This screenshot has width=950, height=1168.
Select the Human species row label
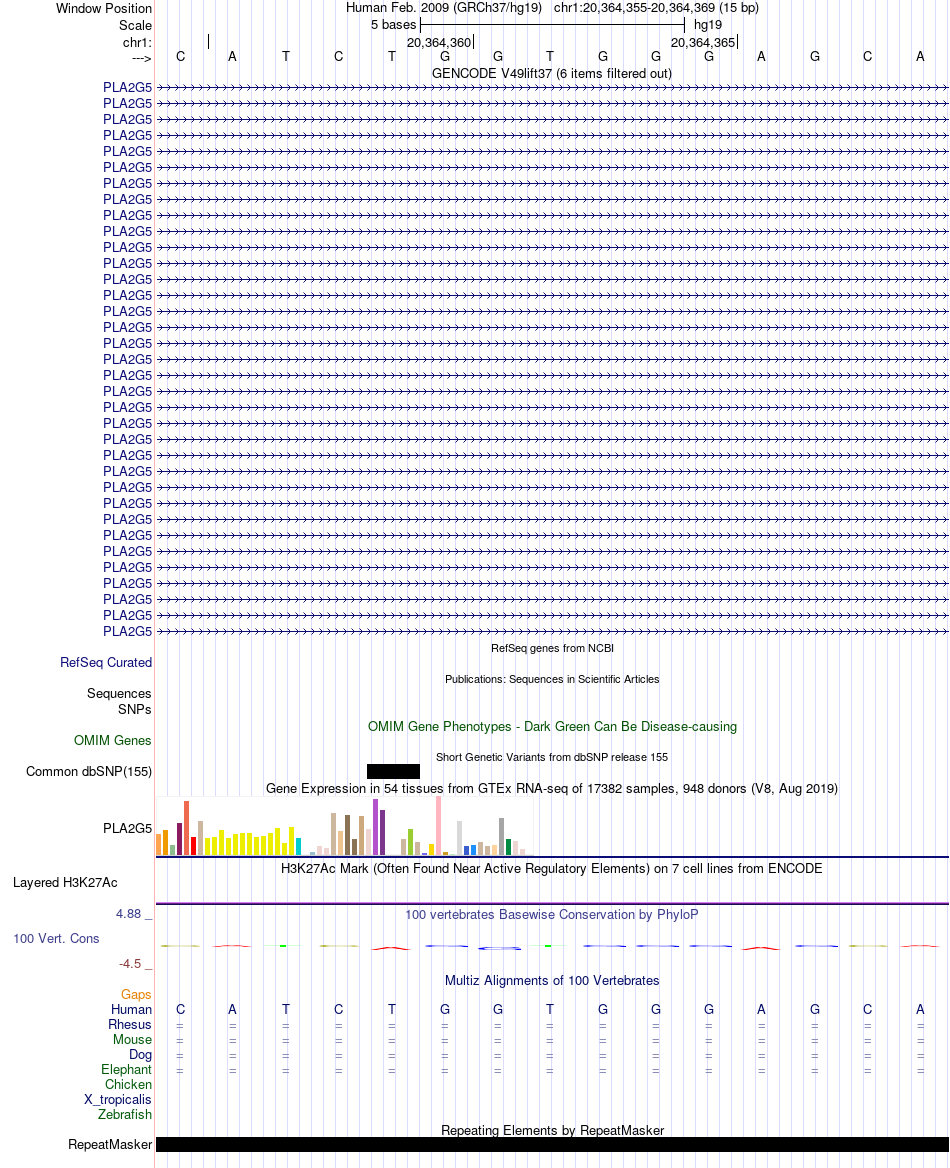[x=131, y=1009]
